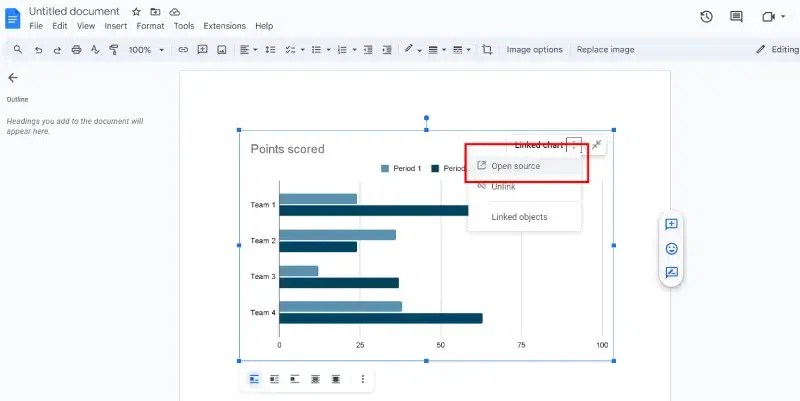Click the Team 3 axis label
Viewport: 800px width, 401px height.
(263, 277)
